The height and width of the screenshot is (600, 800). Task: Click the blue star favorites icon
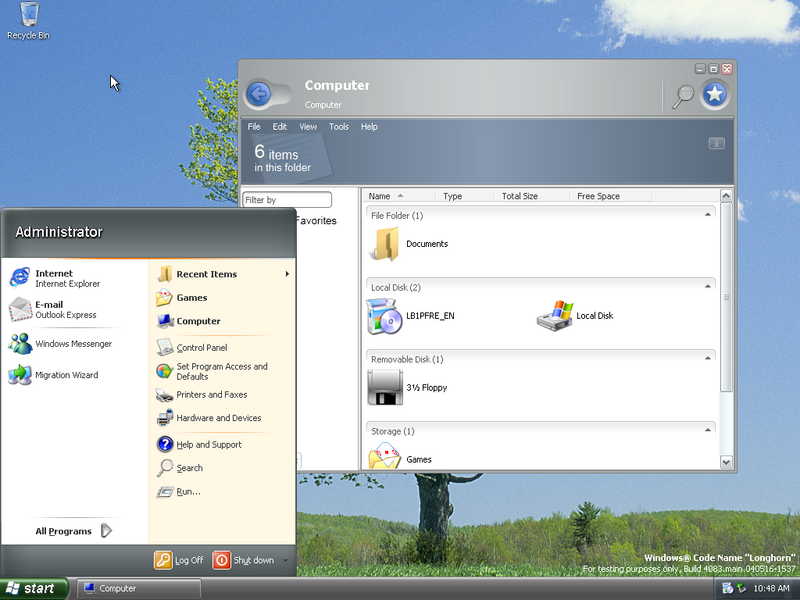coord(714,95)
